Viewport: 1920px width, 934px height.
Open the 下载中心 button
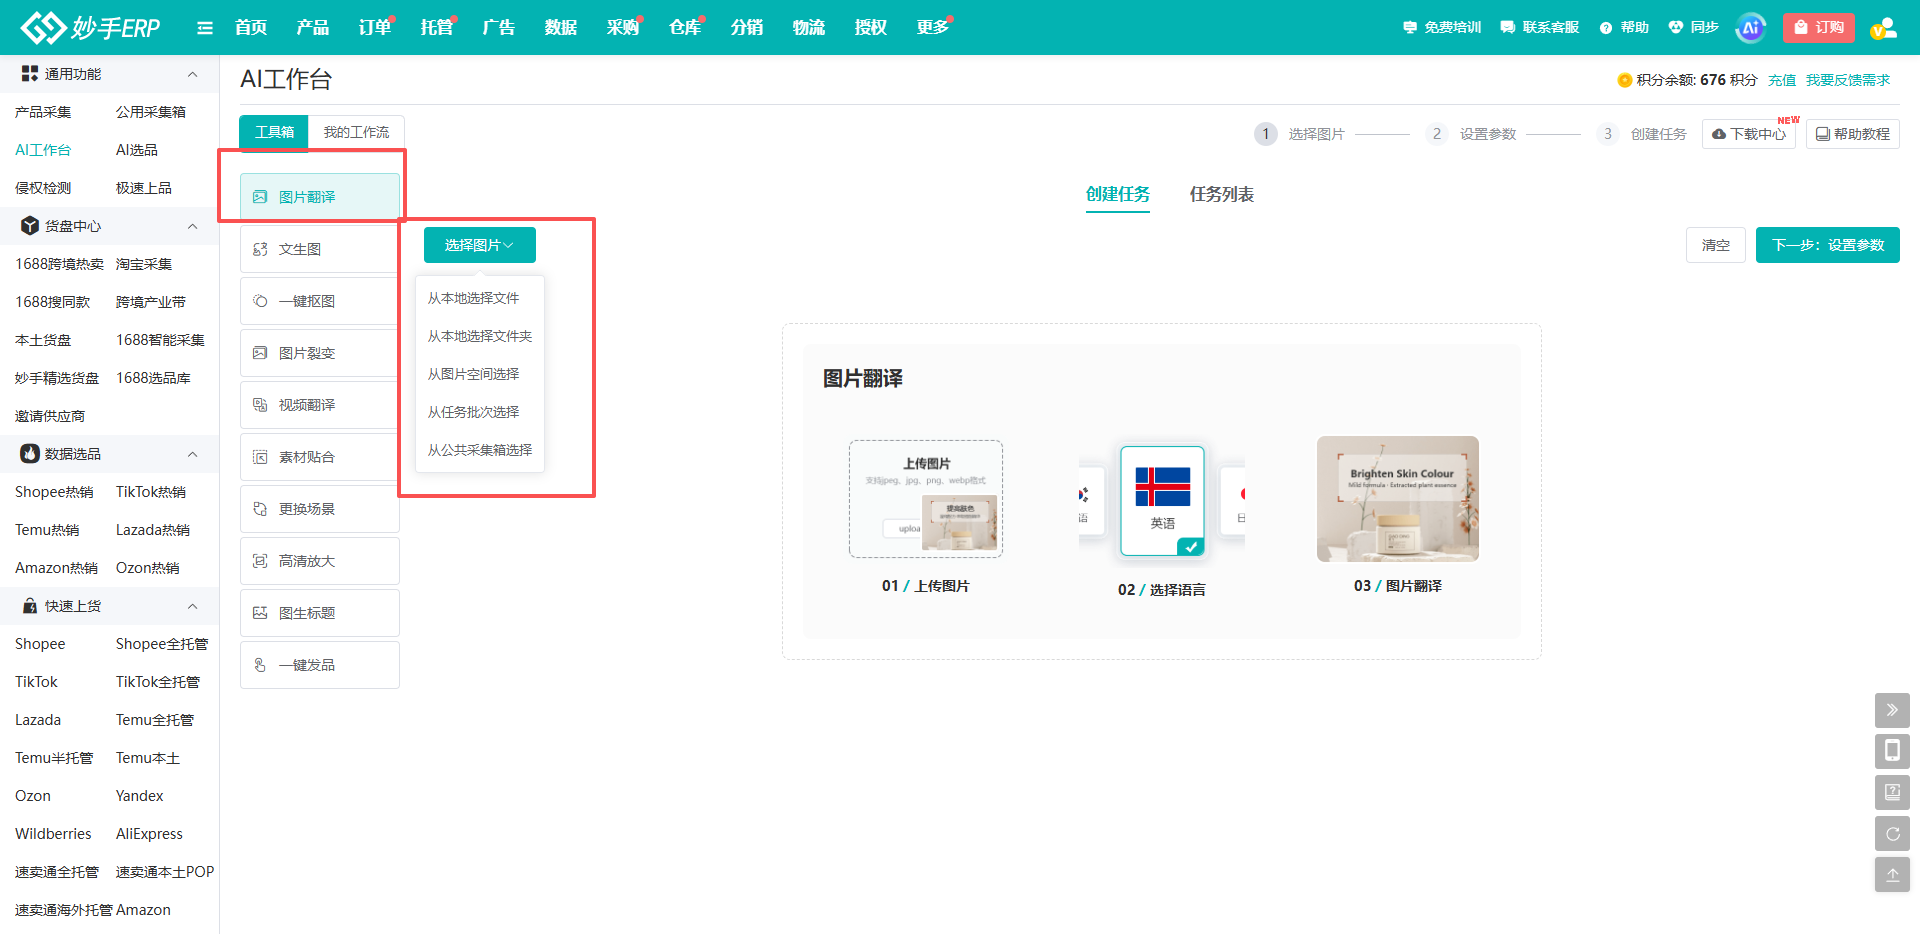(x=1749, y=134)
